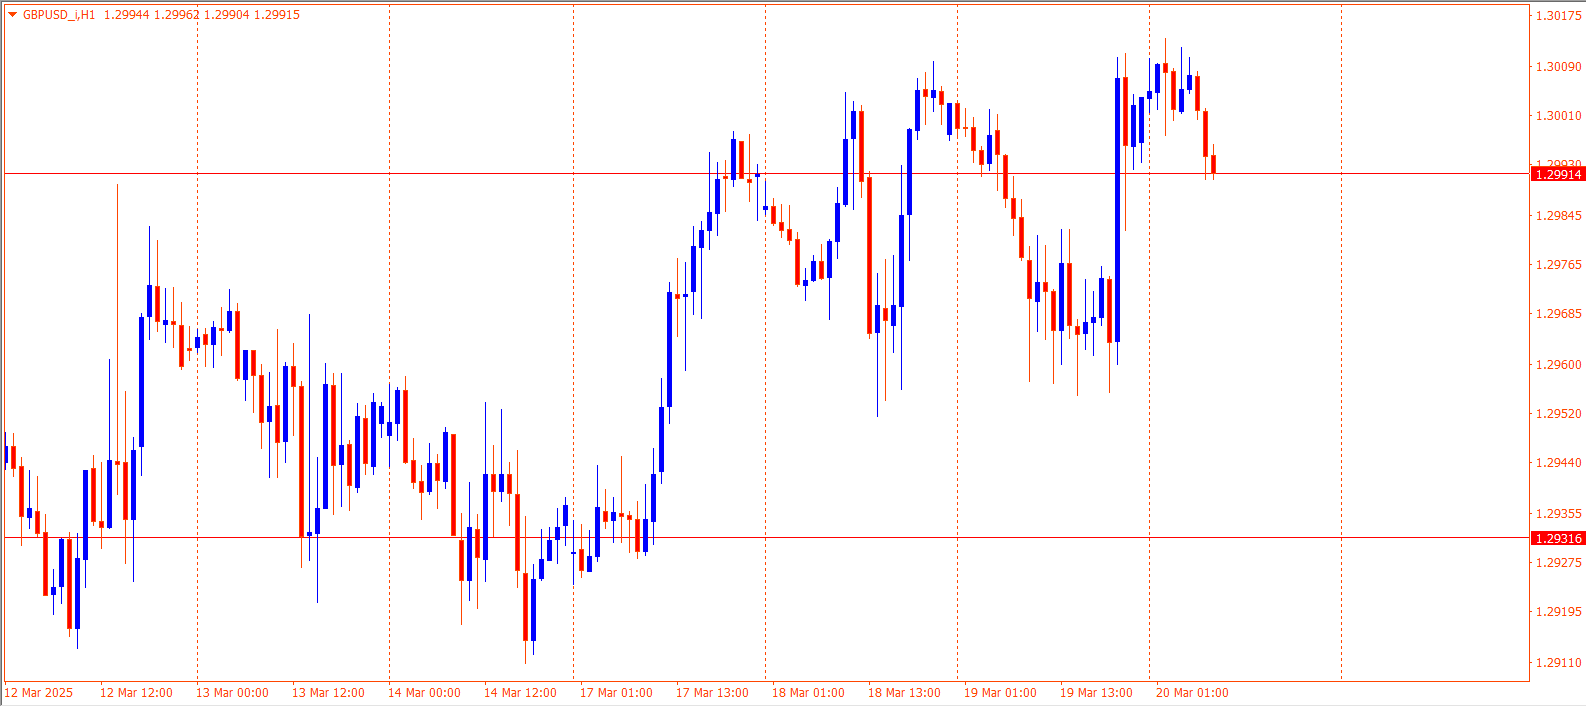Image resolution: width=1586 pixels, height=707 pixels.
Task: Click the red 1.29316 price tag
Action: (1558, 538)
